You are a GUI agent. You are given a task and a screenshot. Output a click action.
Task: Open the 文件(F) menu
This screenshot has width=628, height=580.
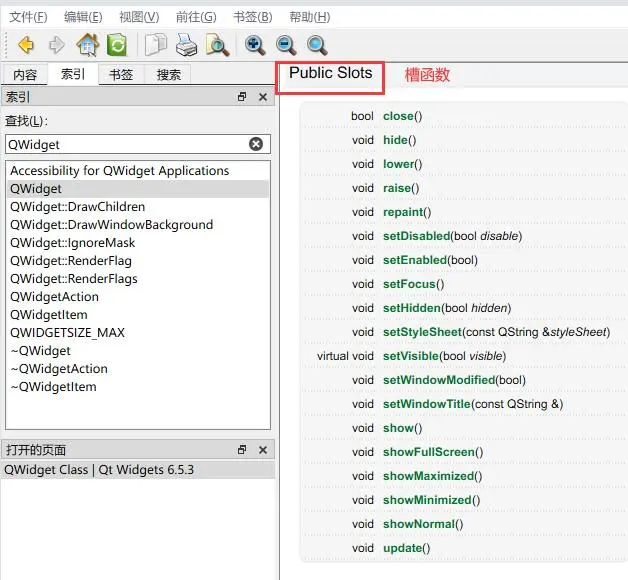(x=28, y=17)
